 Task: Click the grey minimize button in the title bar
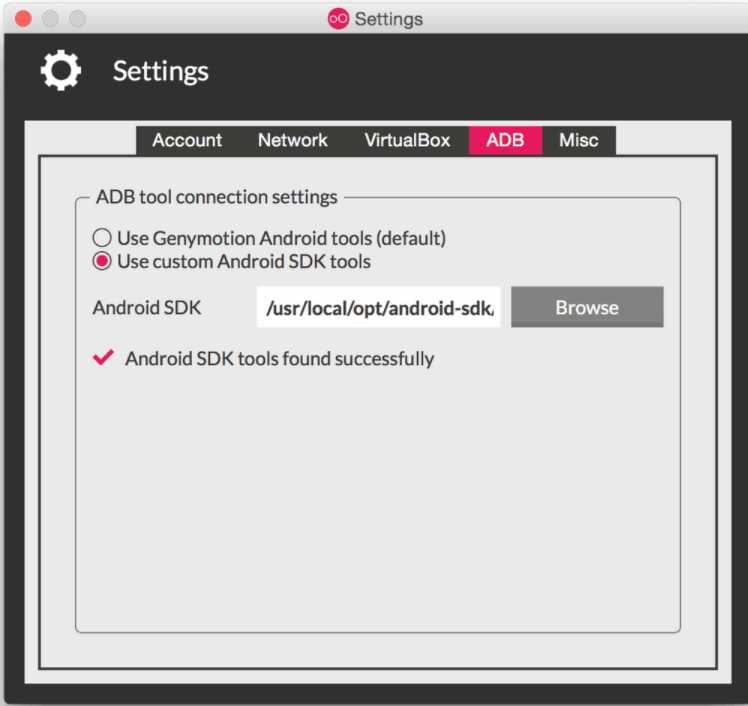coord(50,19)
